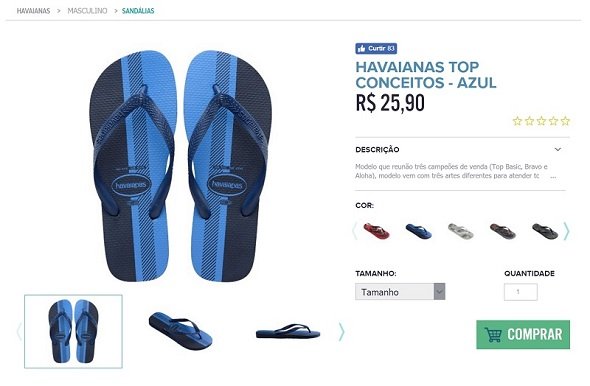The width and height of the screenshot is (590, 386).
Task: Rate product with the fifth star
Action: pyautogui.click(x=565, y=121)
